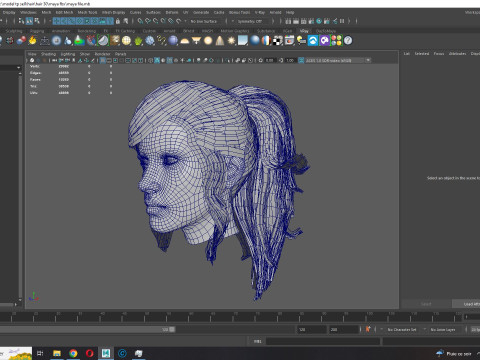The width and height of the screenshot is (480, 360).
Task: Click the four colored dots shelf icon
Action: [x=336, y=41]
